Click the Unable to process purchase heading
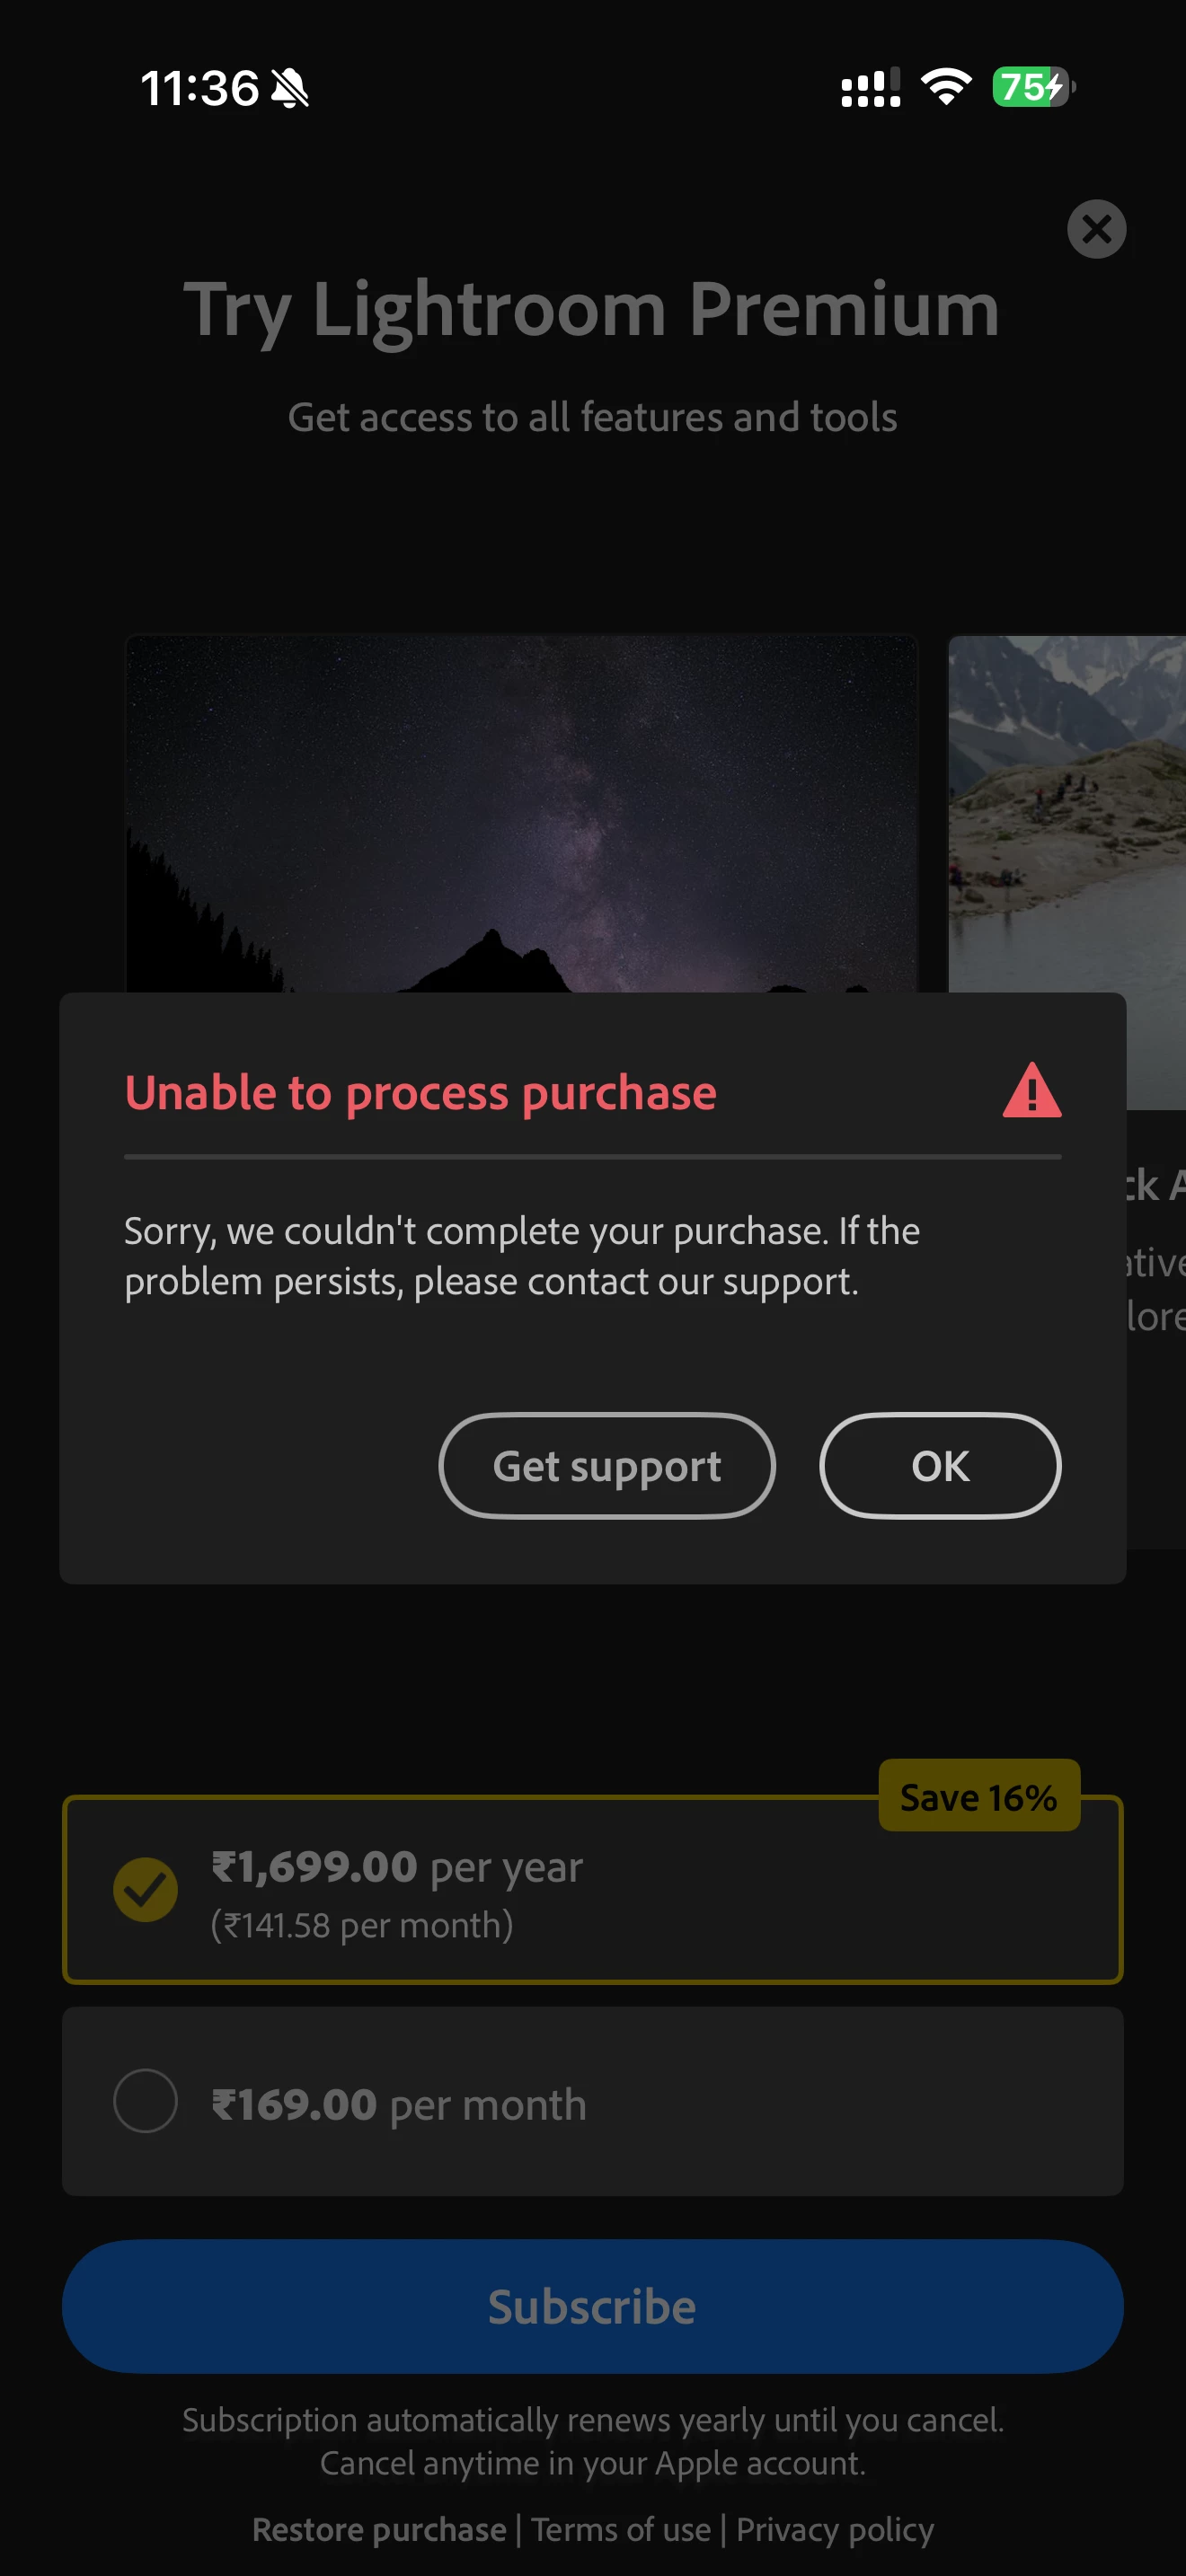1186x2576 pixels. (x=420, y=1092)
